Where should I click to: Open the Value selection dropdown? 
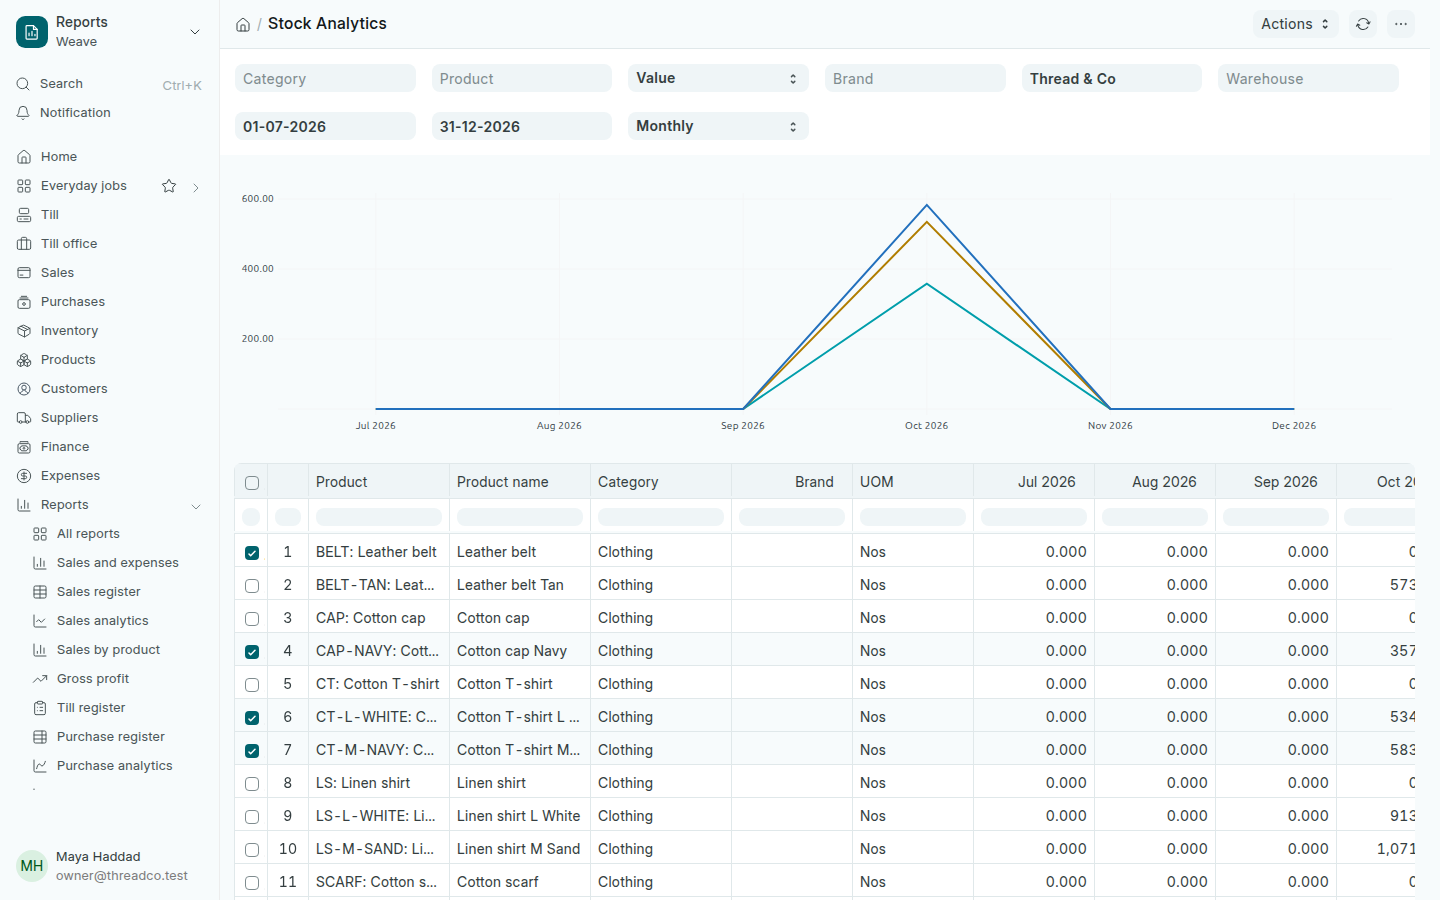(718, 78)
